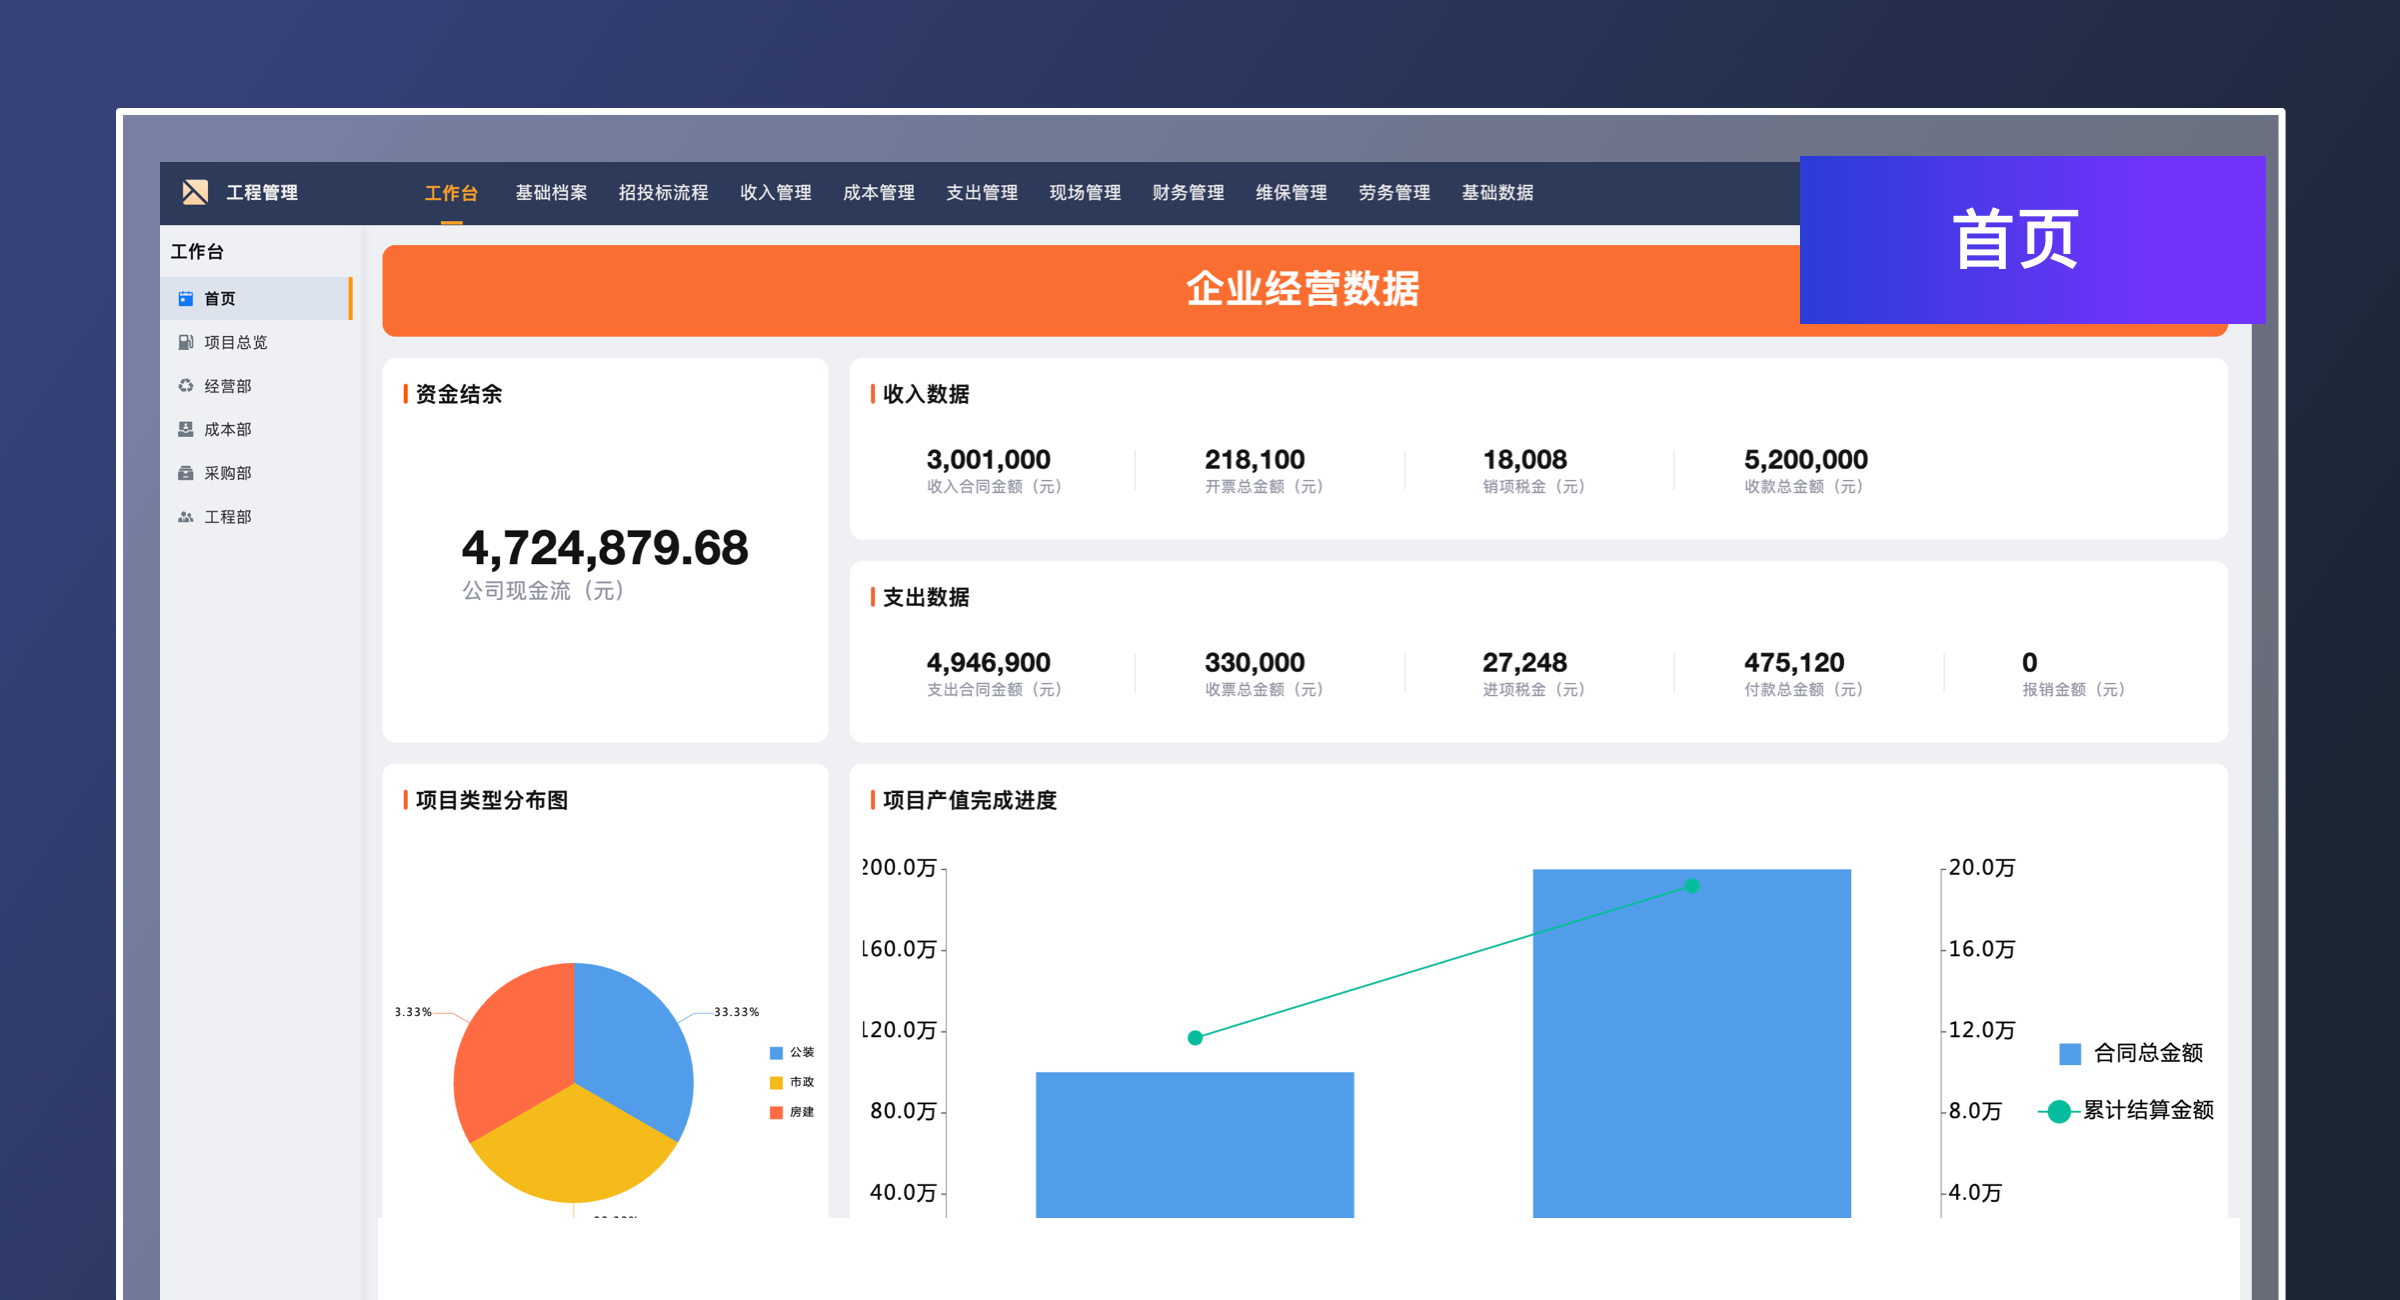Click the 成本部 sidebar icon
The height and width of the screenshot is (1300, 2400).
click(x=185, y=429)
